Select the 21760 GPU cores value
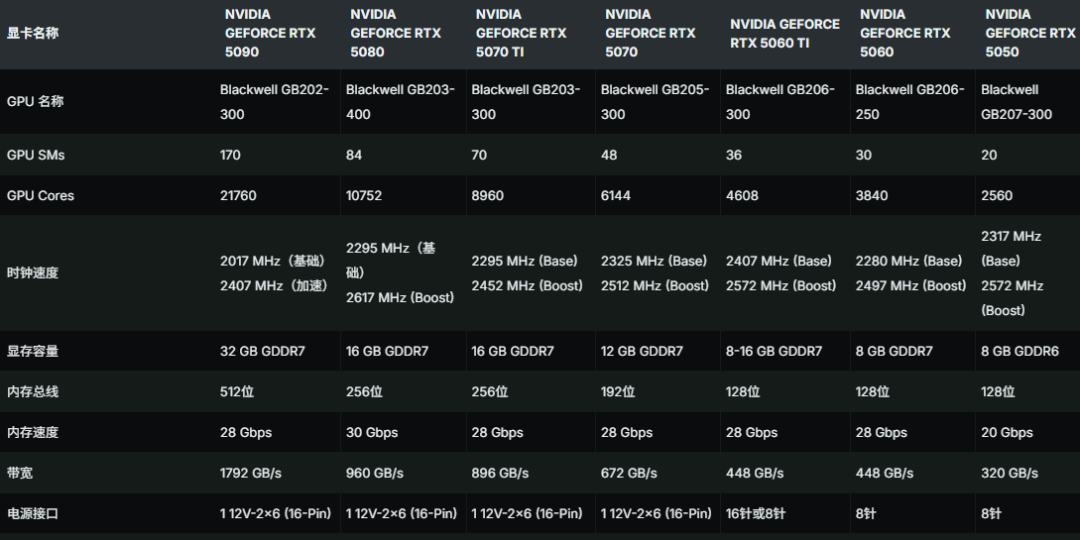The height and width of the screenshot is (540, 1080). (239, 196)
